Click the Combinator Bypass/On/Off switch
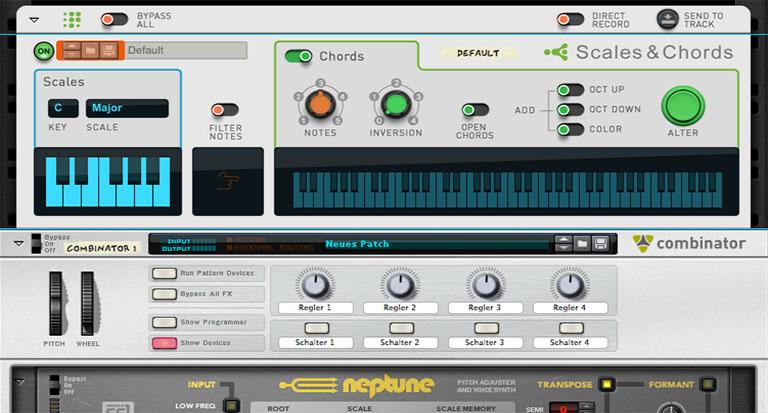 tap(36, 243)
